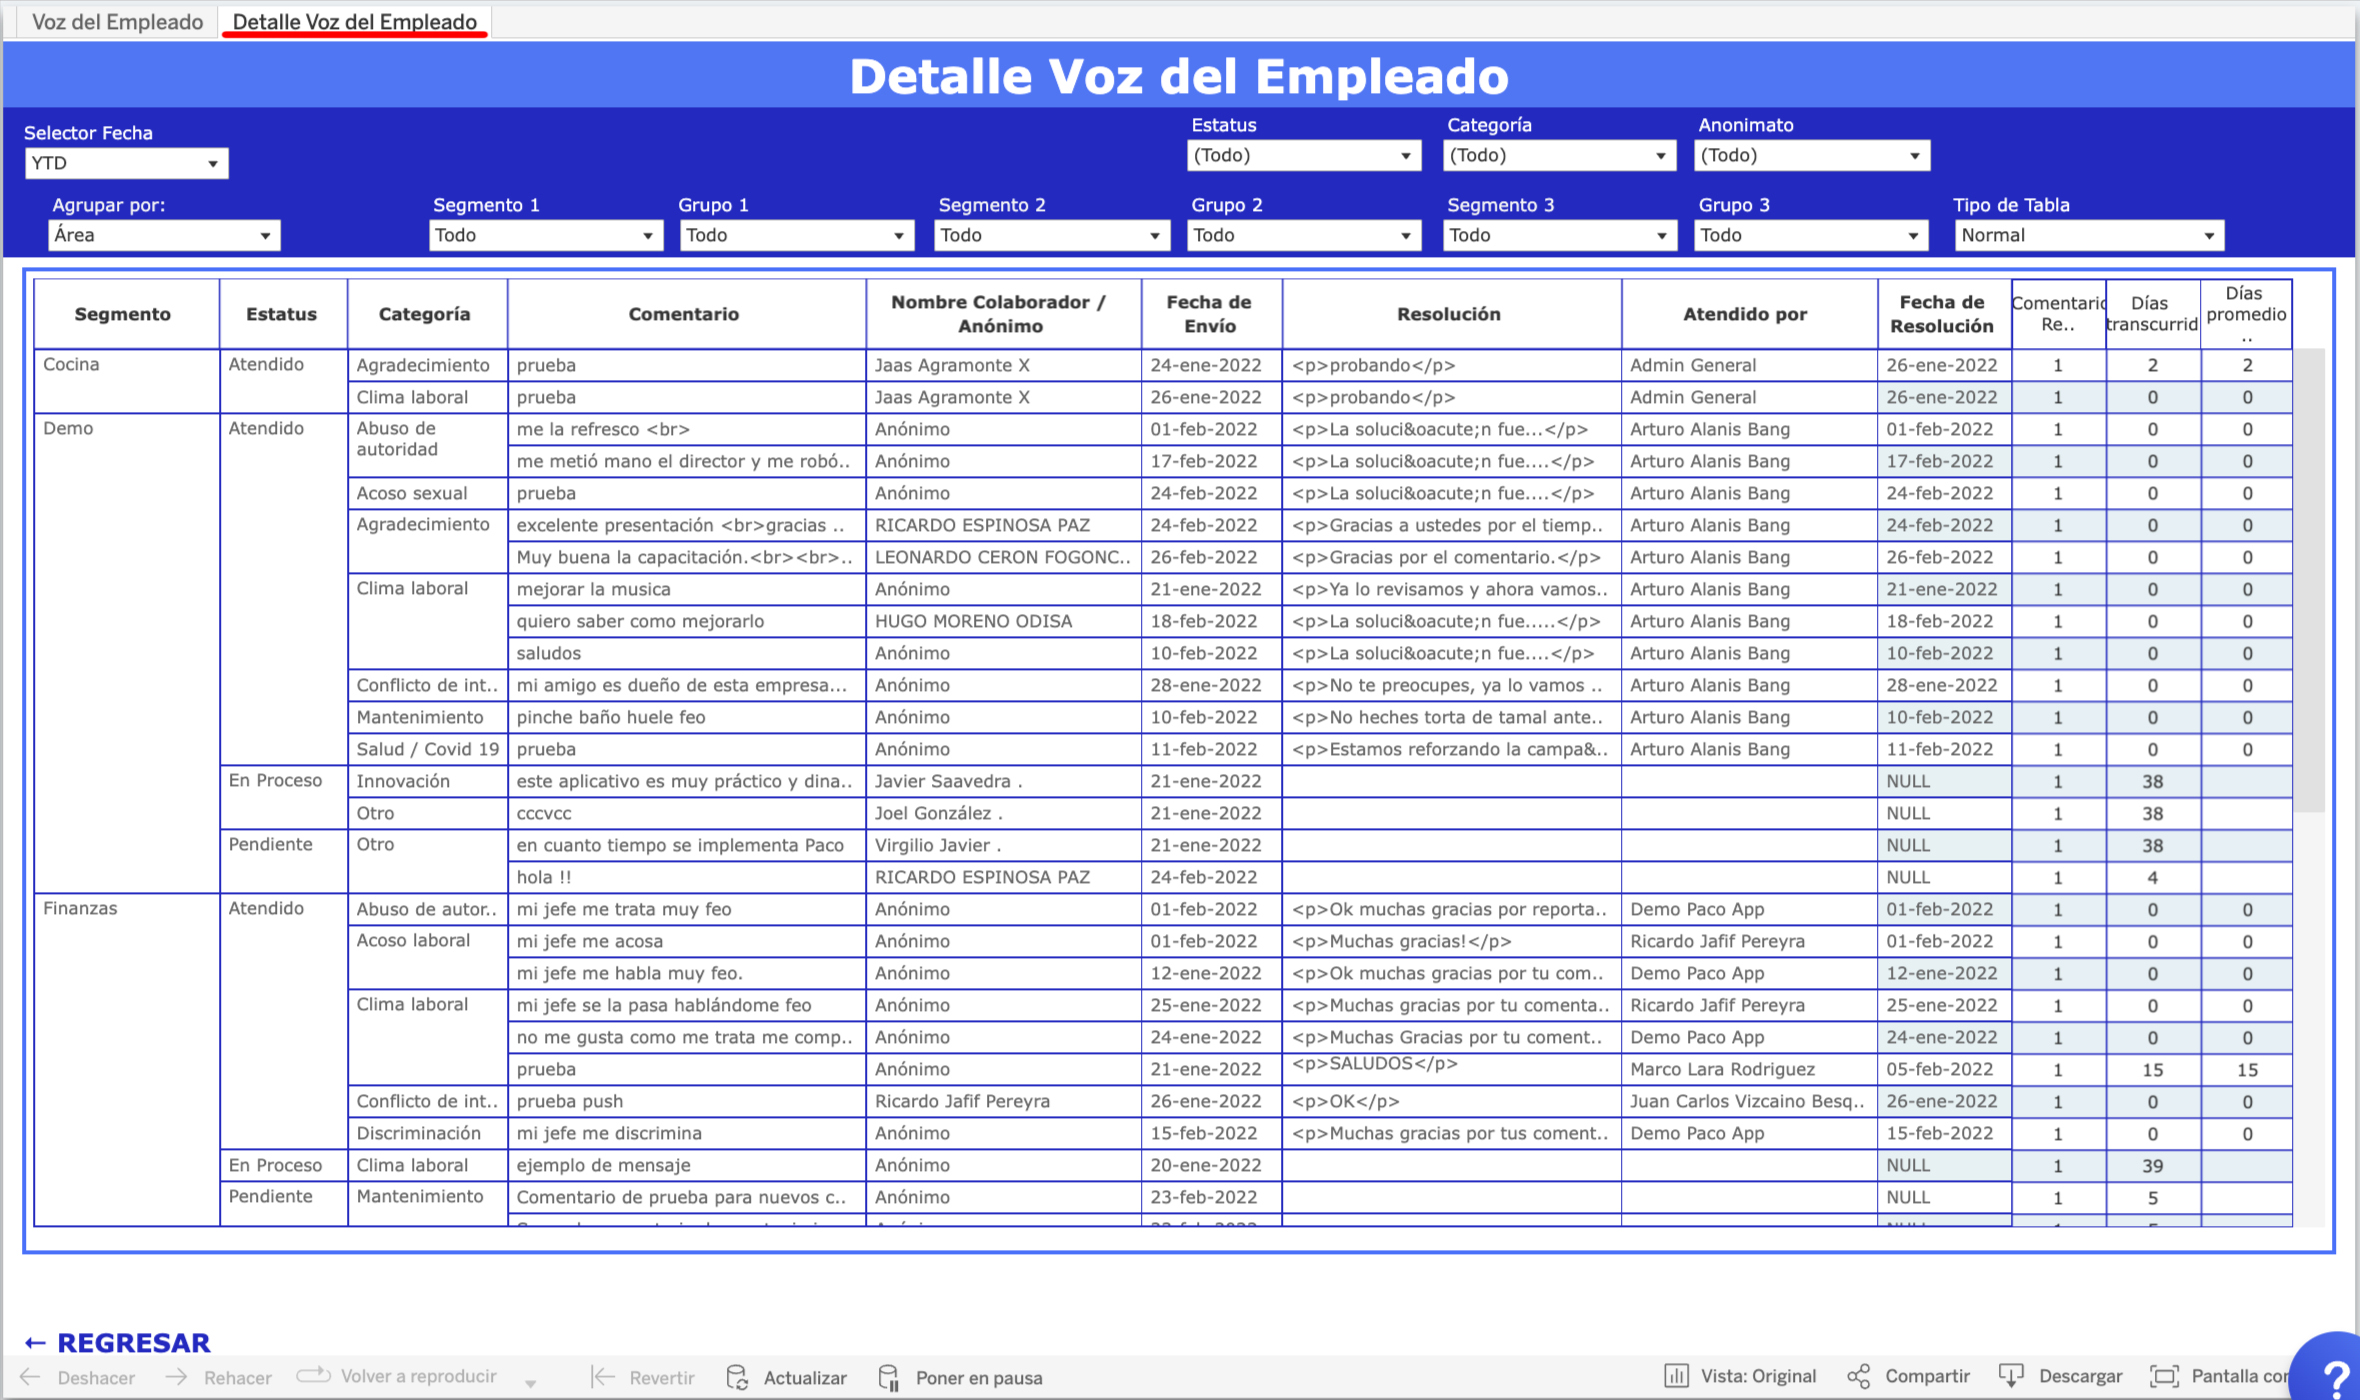The height and width of the screenshot is (1400, 2360).
Task: Click the resolution '<p>SALUDOS</p>' cell
Action: point(1451,1069)
